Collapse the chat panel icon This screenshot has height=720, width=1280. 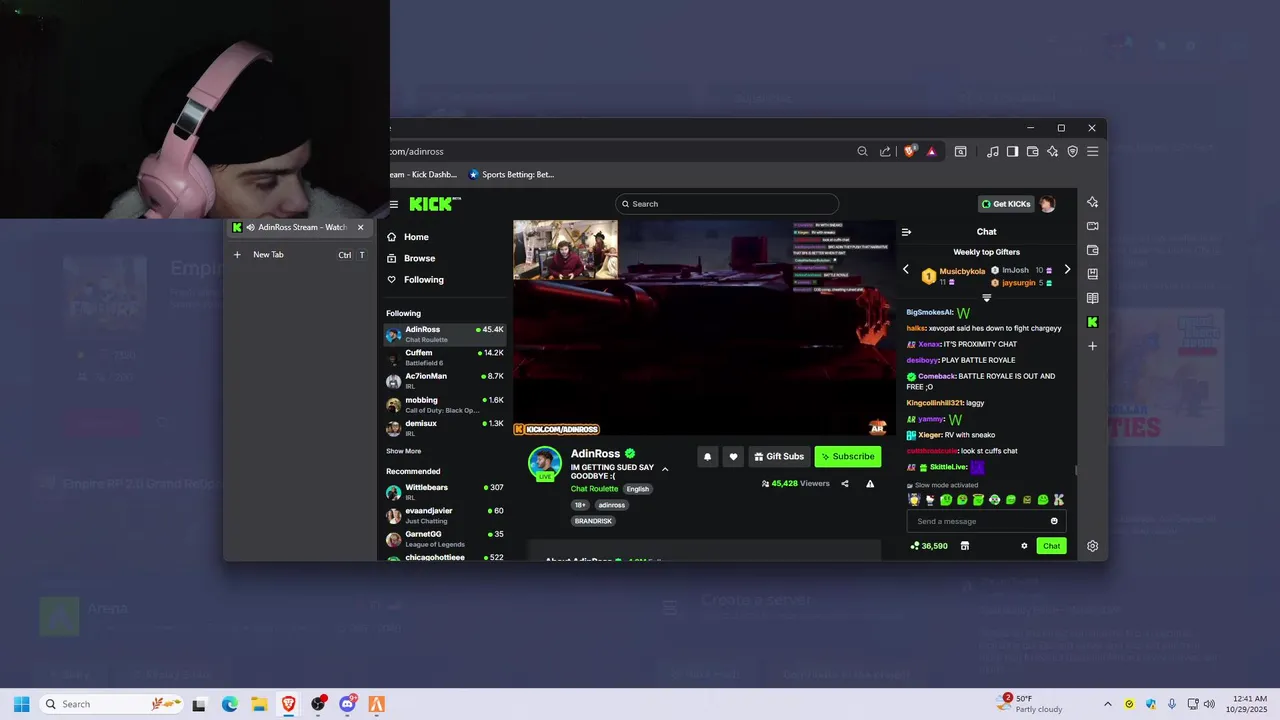click(x=906, y=232)
